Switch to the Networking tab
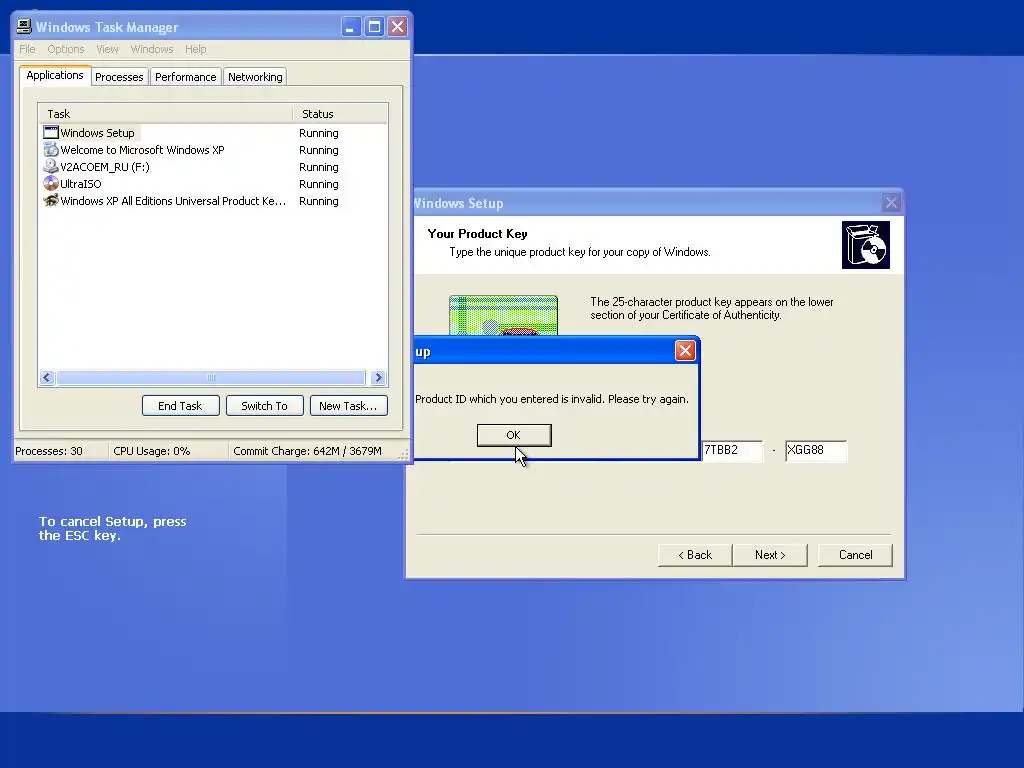 pos(255,77)
